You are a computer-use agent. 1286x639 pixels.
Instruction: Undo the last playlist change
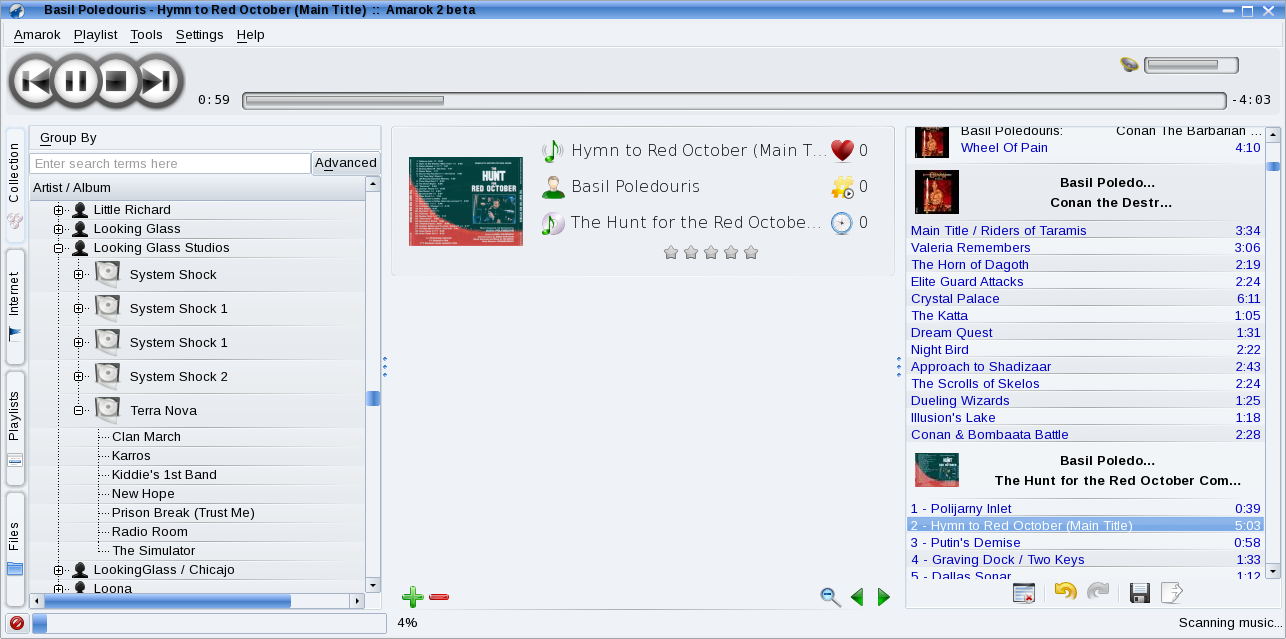[1065, 593]
